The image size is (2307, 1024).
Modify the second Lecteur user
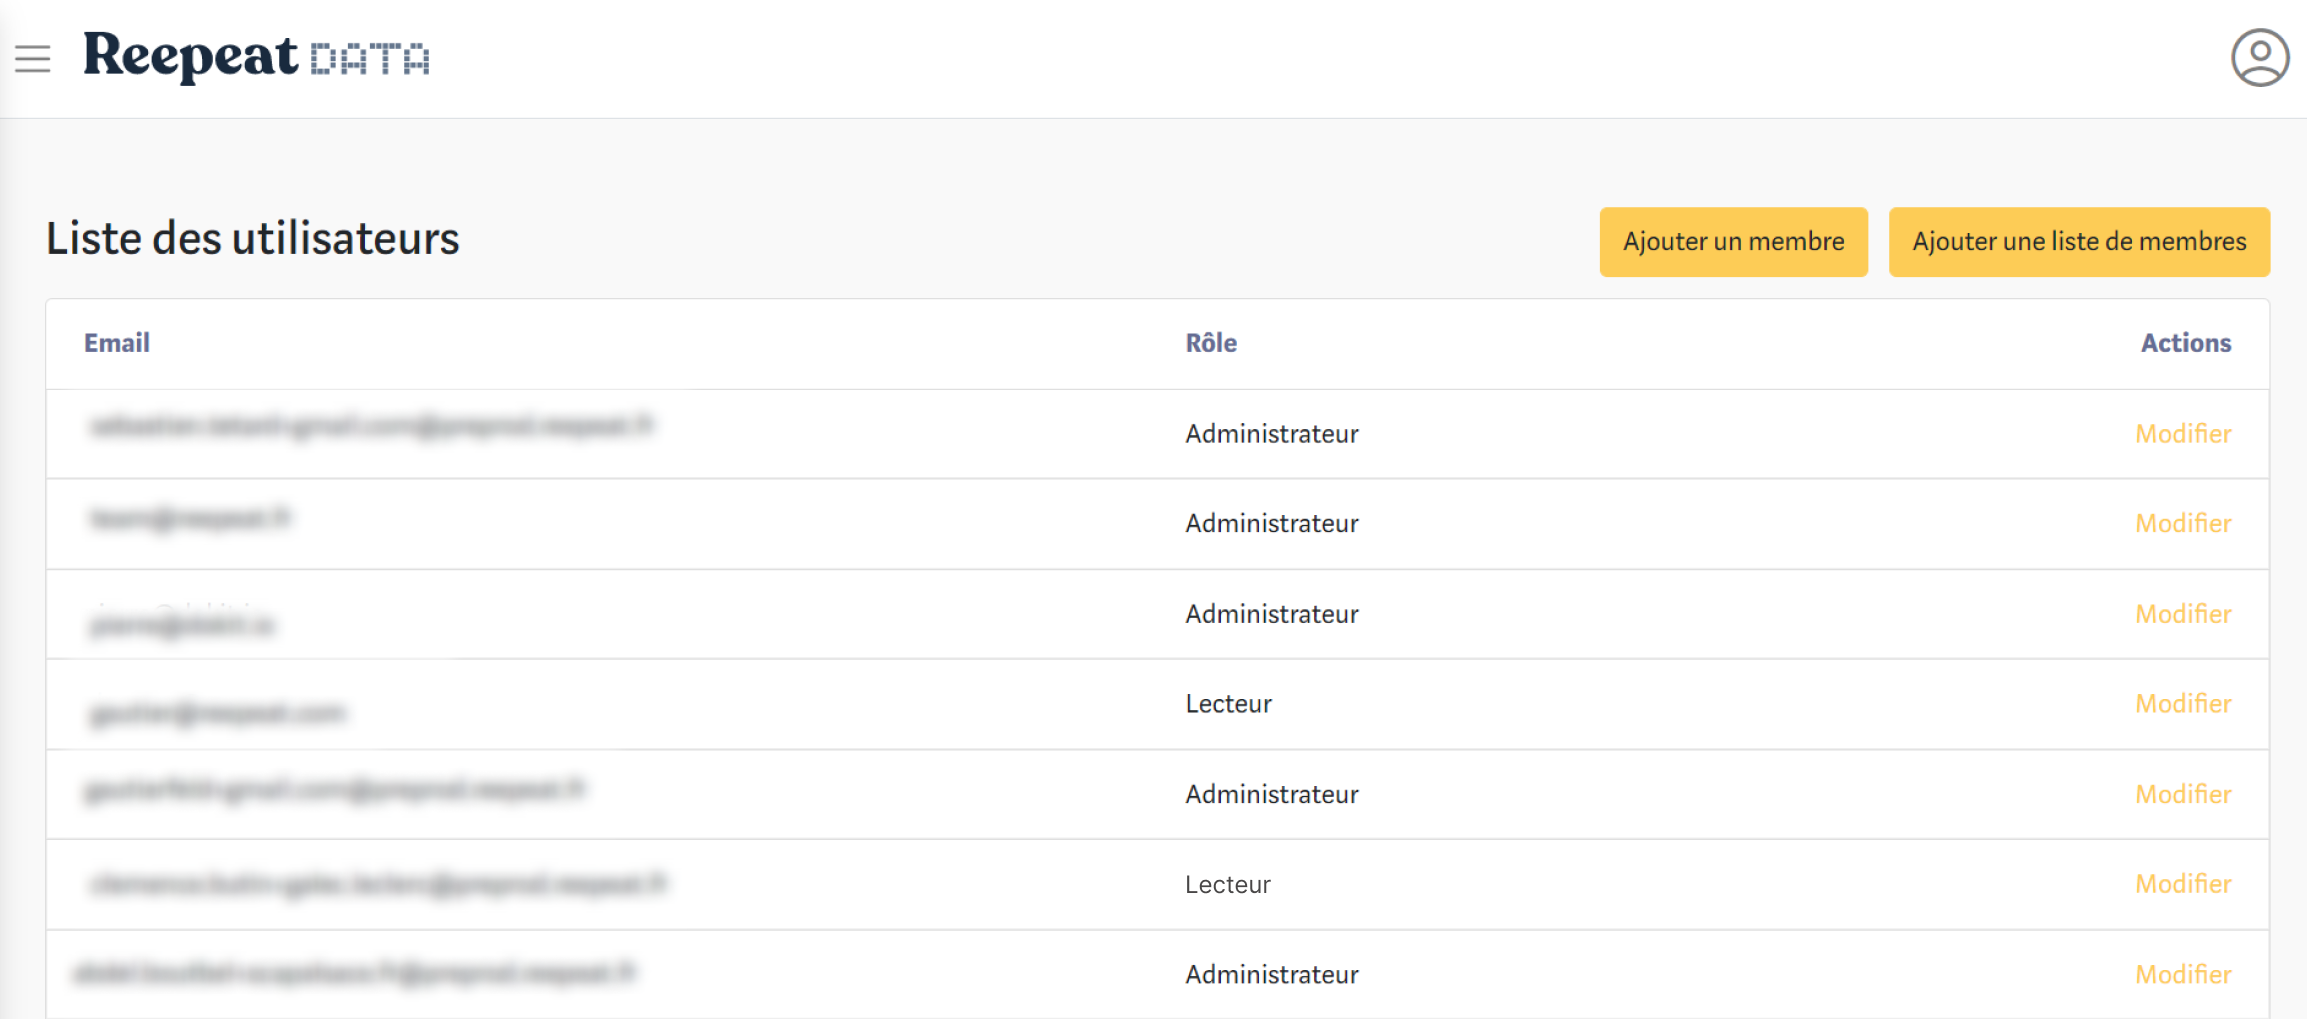(2182, 884)
